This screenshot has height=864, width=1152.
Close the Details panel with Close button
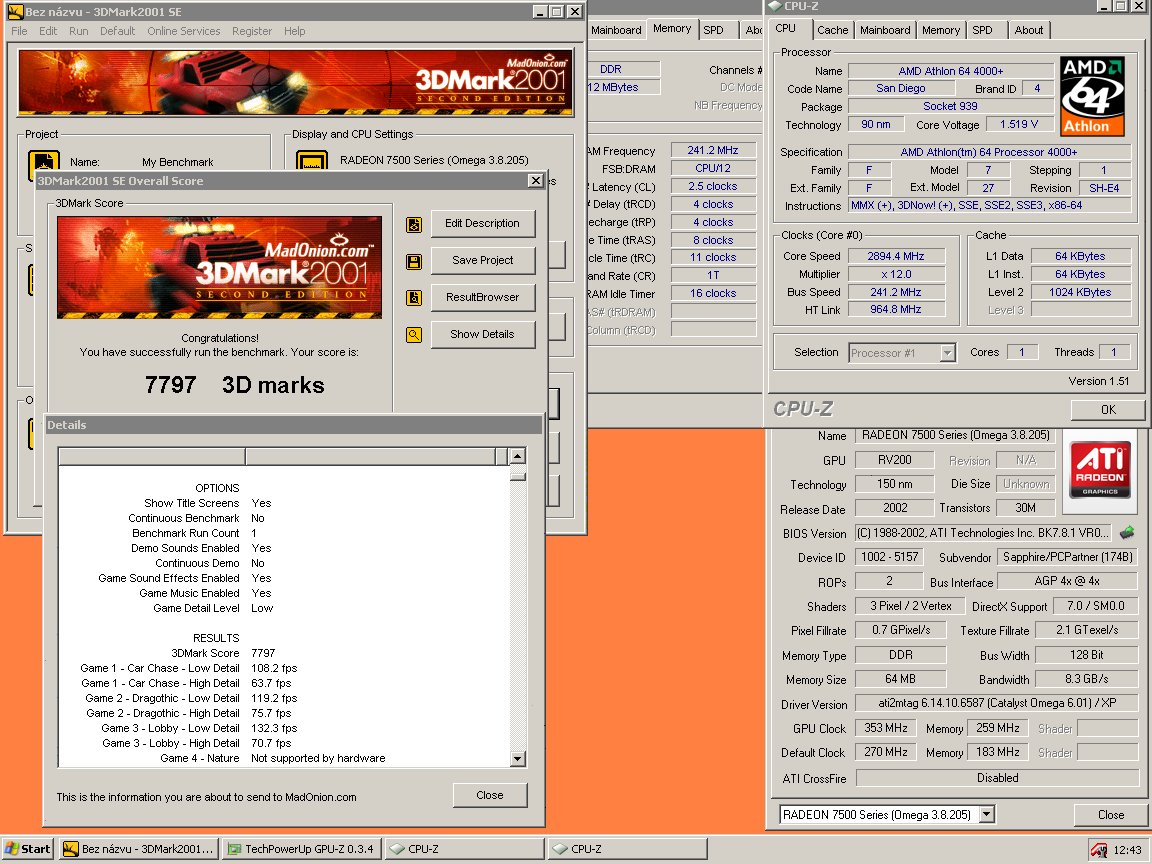[489, 795]
